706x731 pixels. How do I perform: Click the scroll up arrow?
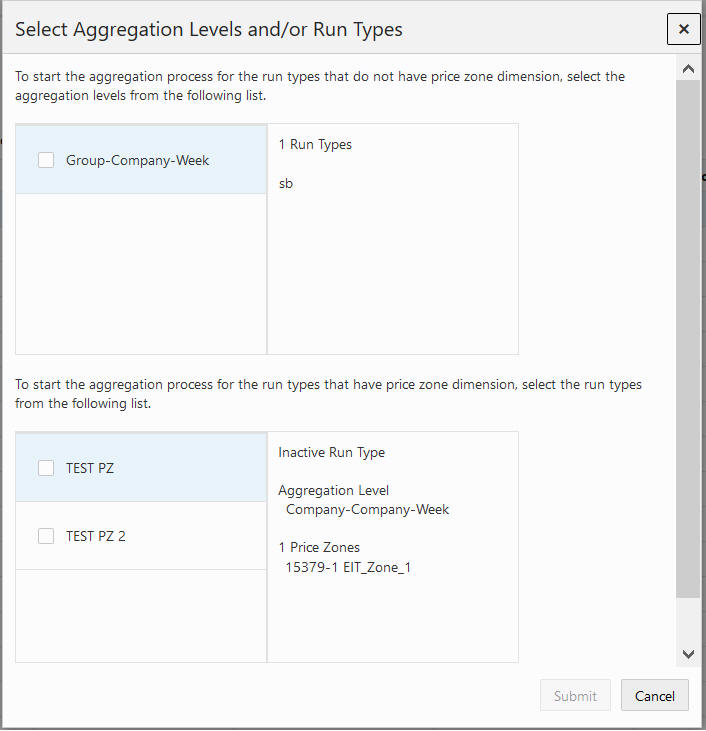pos(688,69)
